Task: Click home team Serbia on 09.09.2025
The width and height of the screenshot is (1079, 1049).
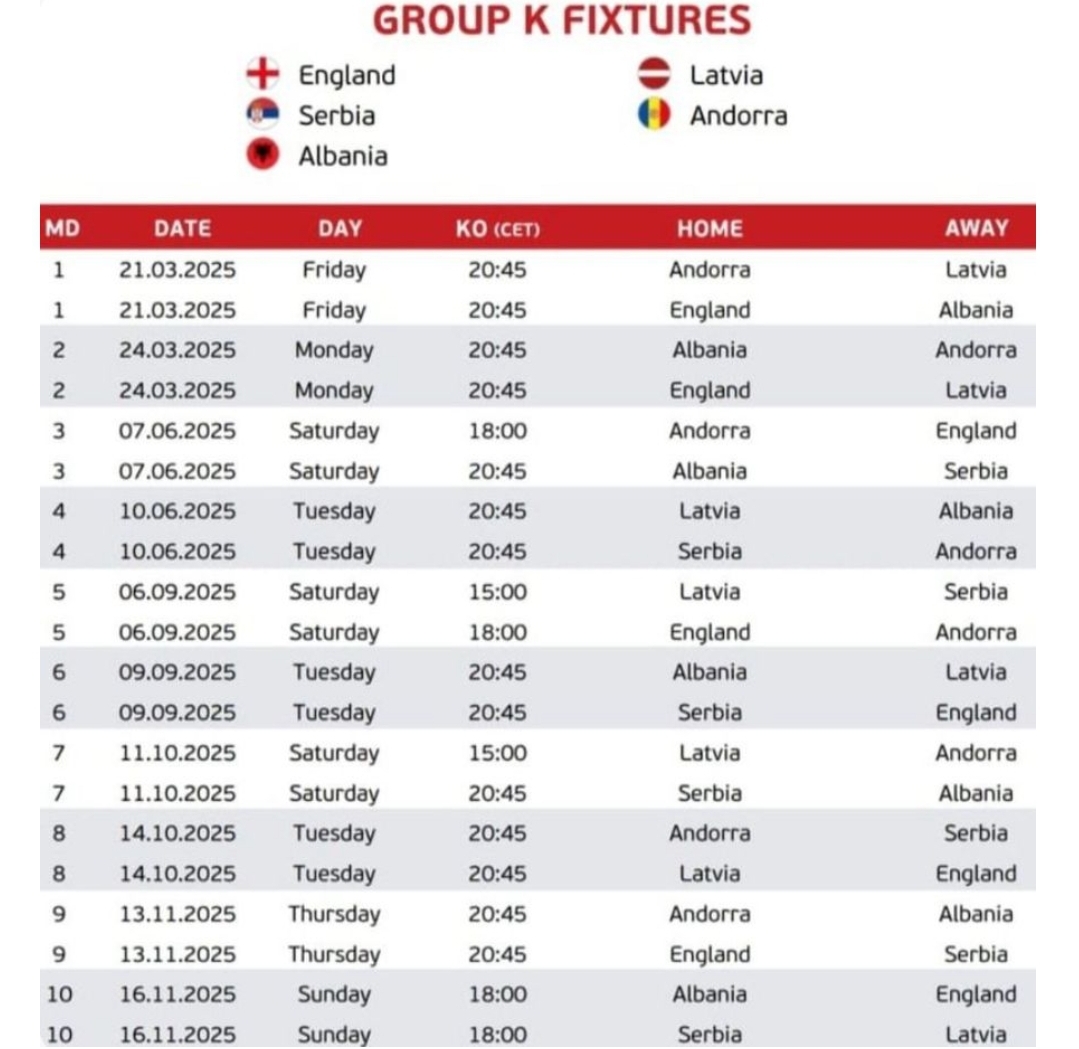Action: pyautogui.click(x=709, y=713)
